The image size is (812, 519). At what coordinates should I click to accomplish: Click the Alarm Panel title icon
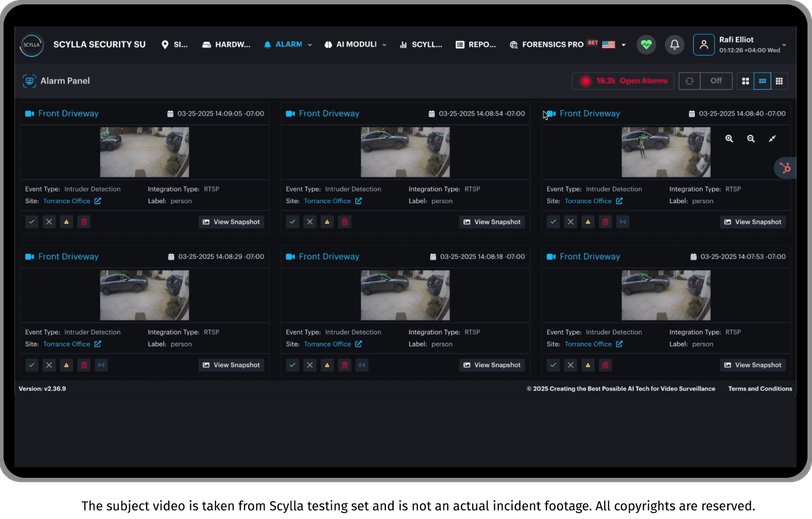pos(29,81)
